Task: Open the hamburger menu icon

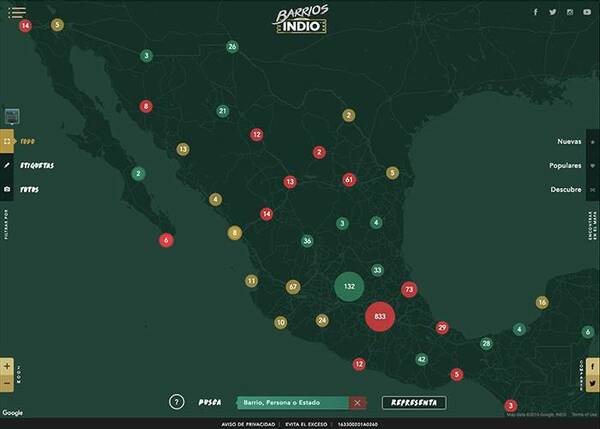Action: [x=17, y=12]
